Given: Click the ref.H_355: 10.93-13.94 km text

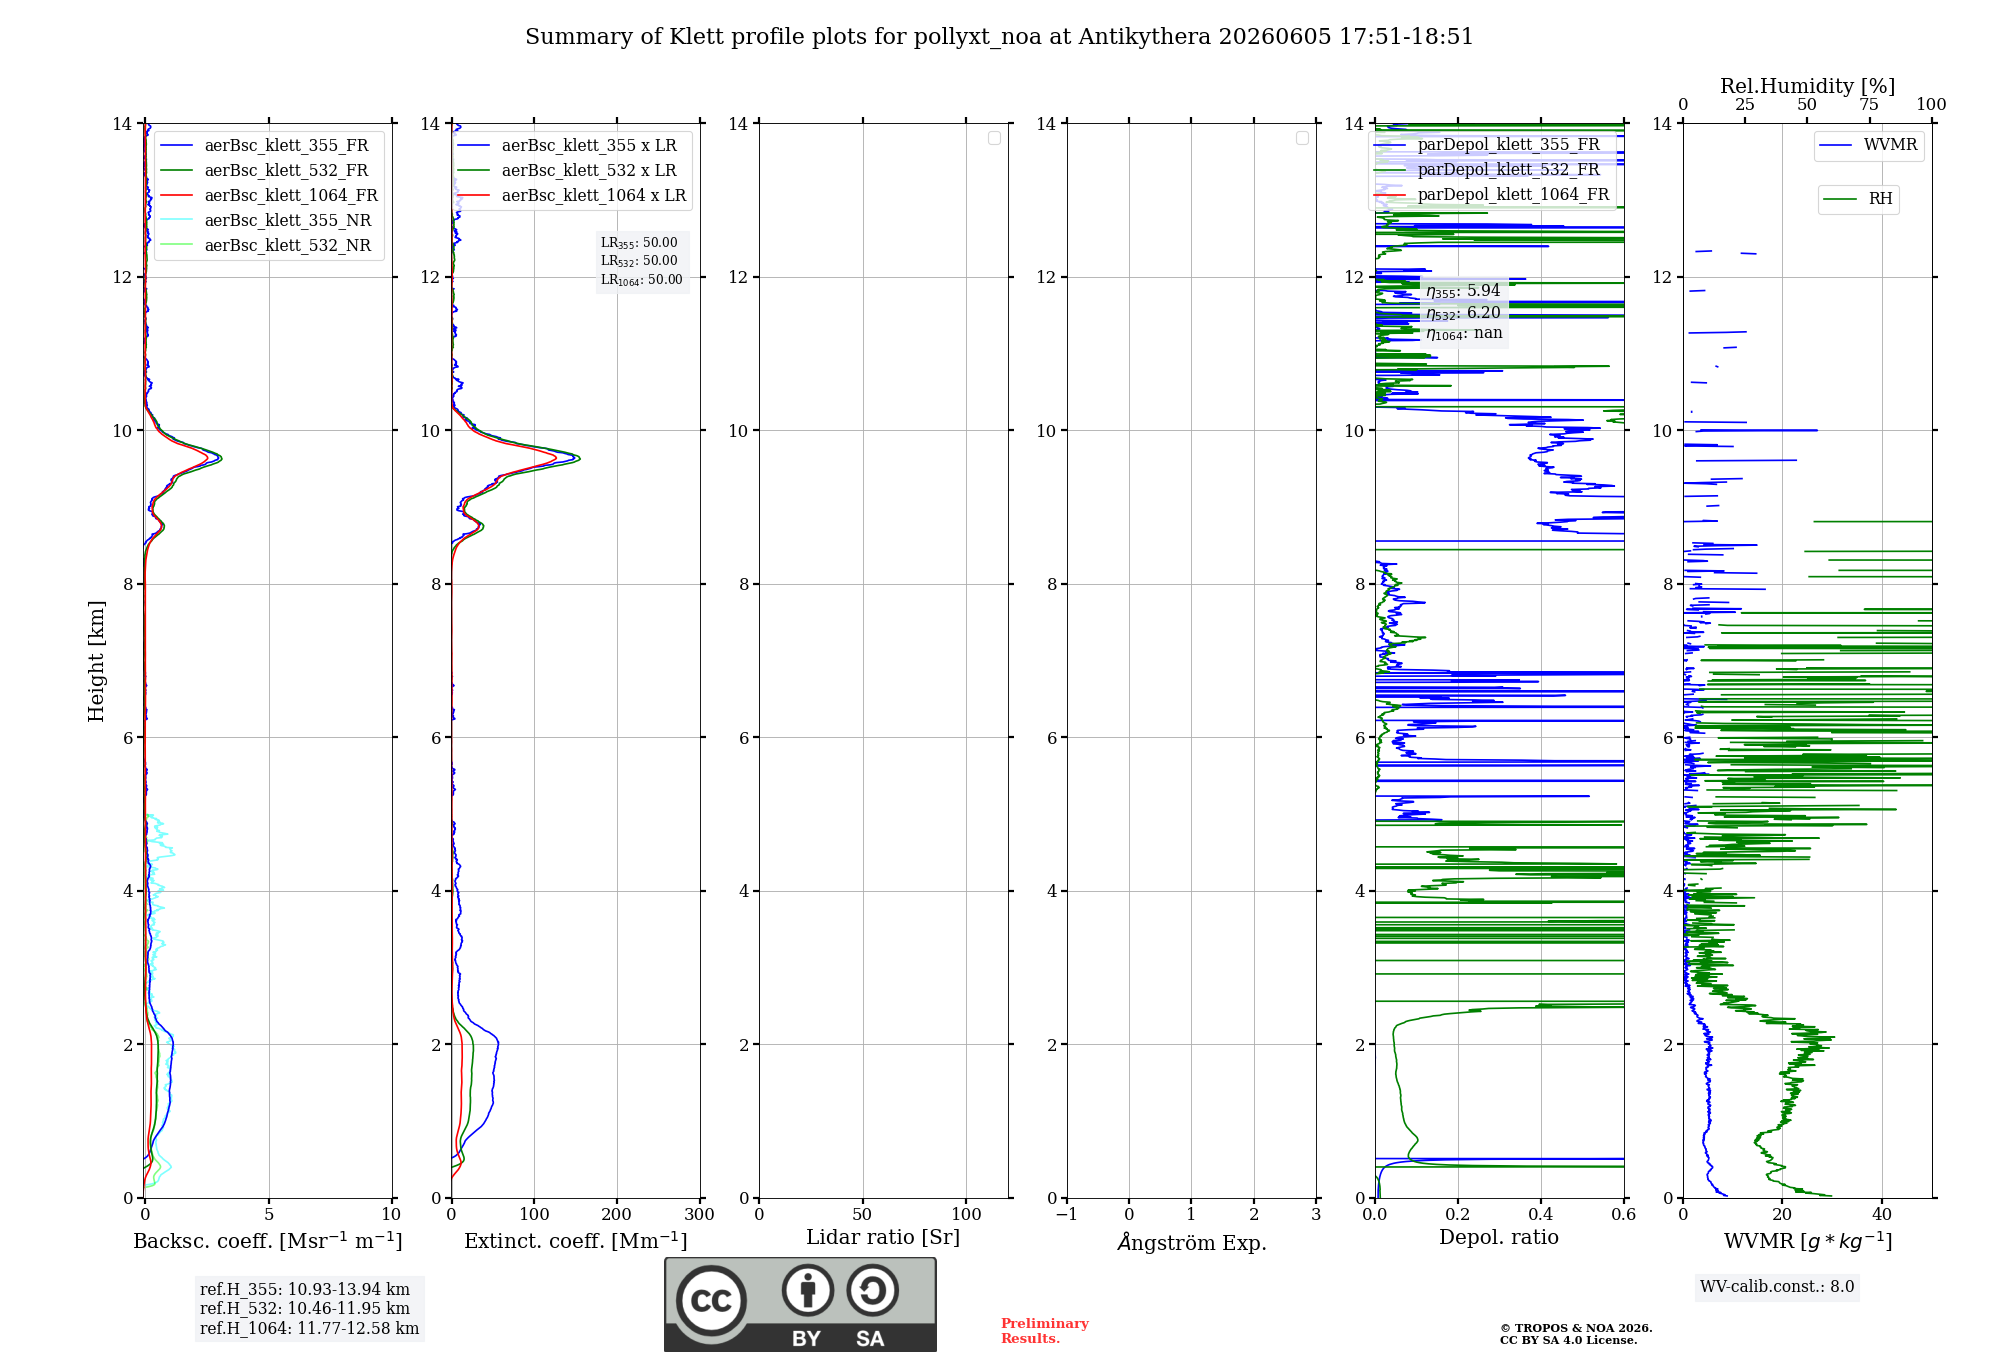Looking at the screenshot, I should [x=305, y=1290].
